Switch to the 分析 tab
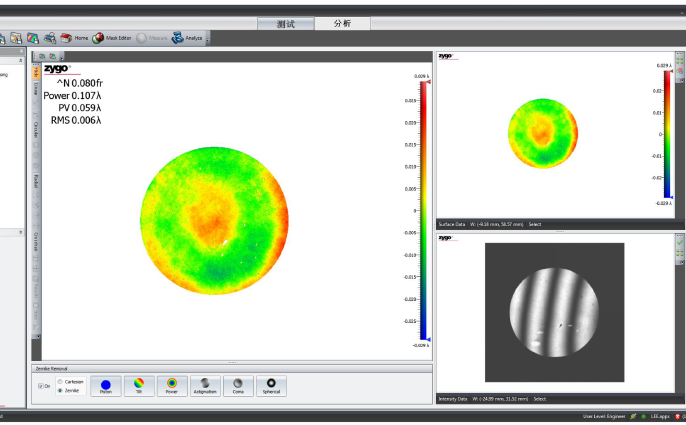Image resolution: width=686 pixels, height=425 pixels. click(342, 23)
